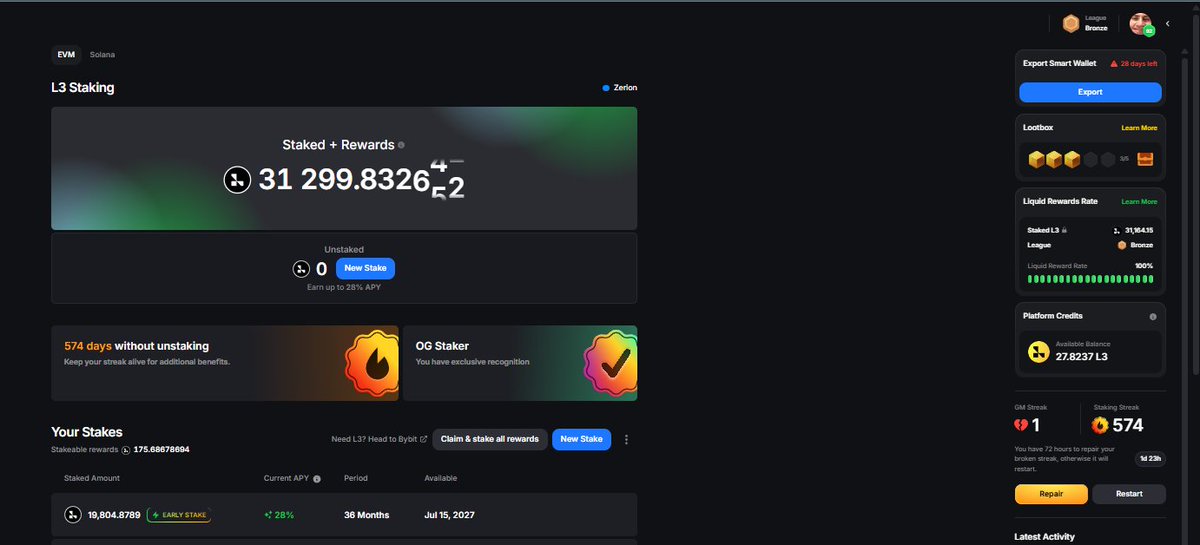The width and height of the screenshot is (1200, 545).
Task: Click the 36 Months period value
Action: click(367, 515)
